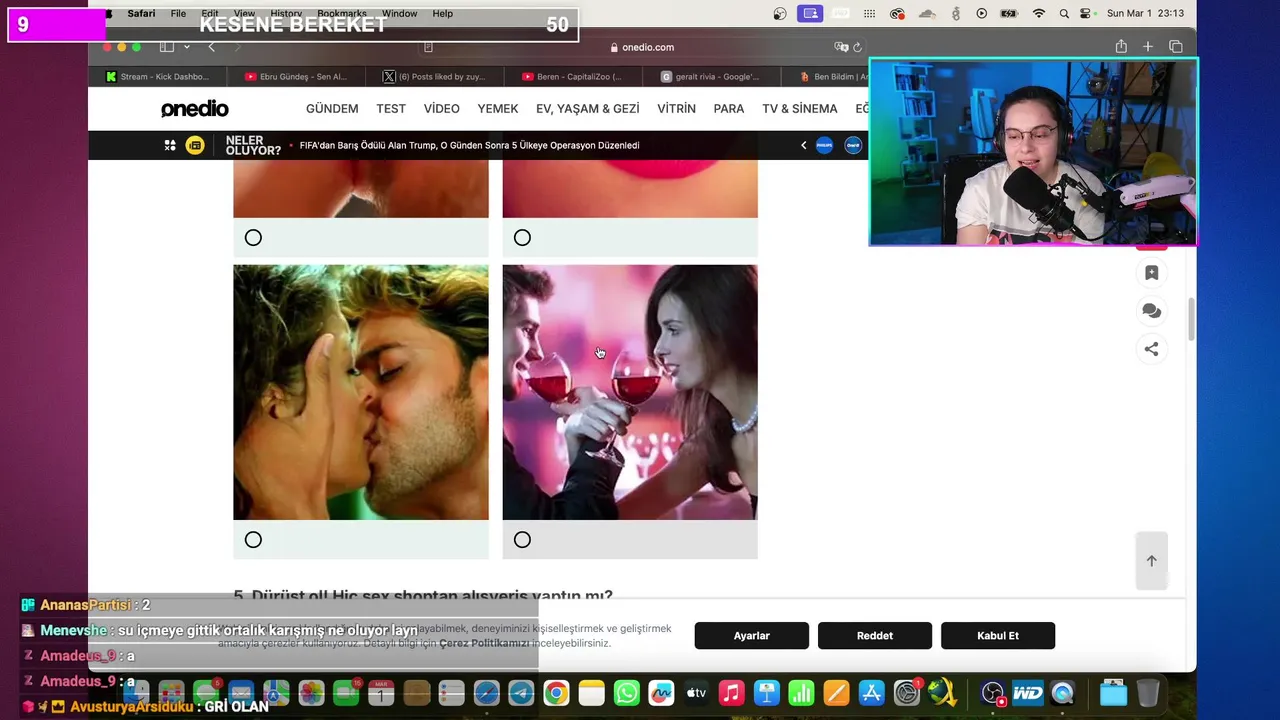1280x720 pixels.
Task: Open the PARA navigation item
Action: click(x=729, y=109)
